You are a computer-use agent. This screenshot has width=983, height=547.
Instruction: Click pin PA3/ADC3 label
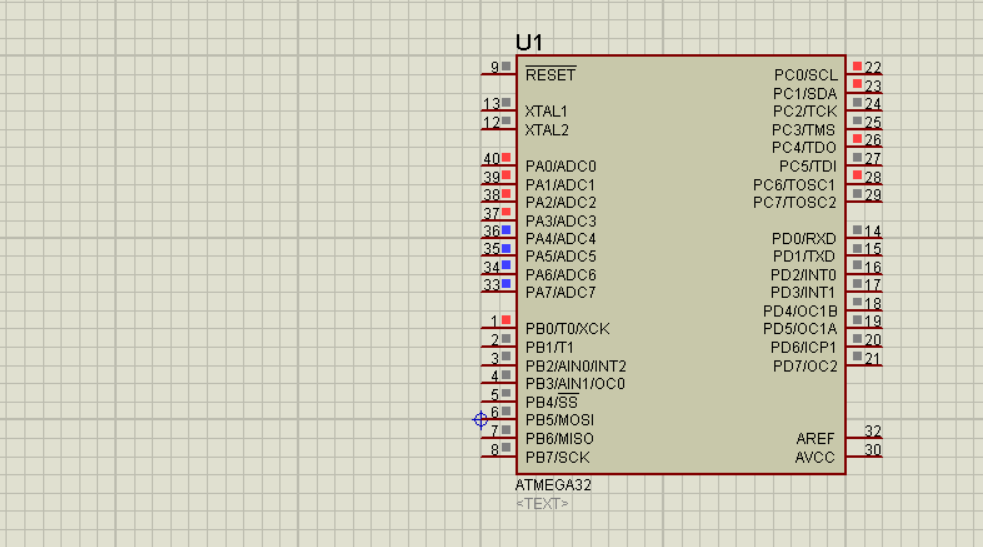point(560,221)
